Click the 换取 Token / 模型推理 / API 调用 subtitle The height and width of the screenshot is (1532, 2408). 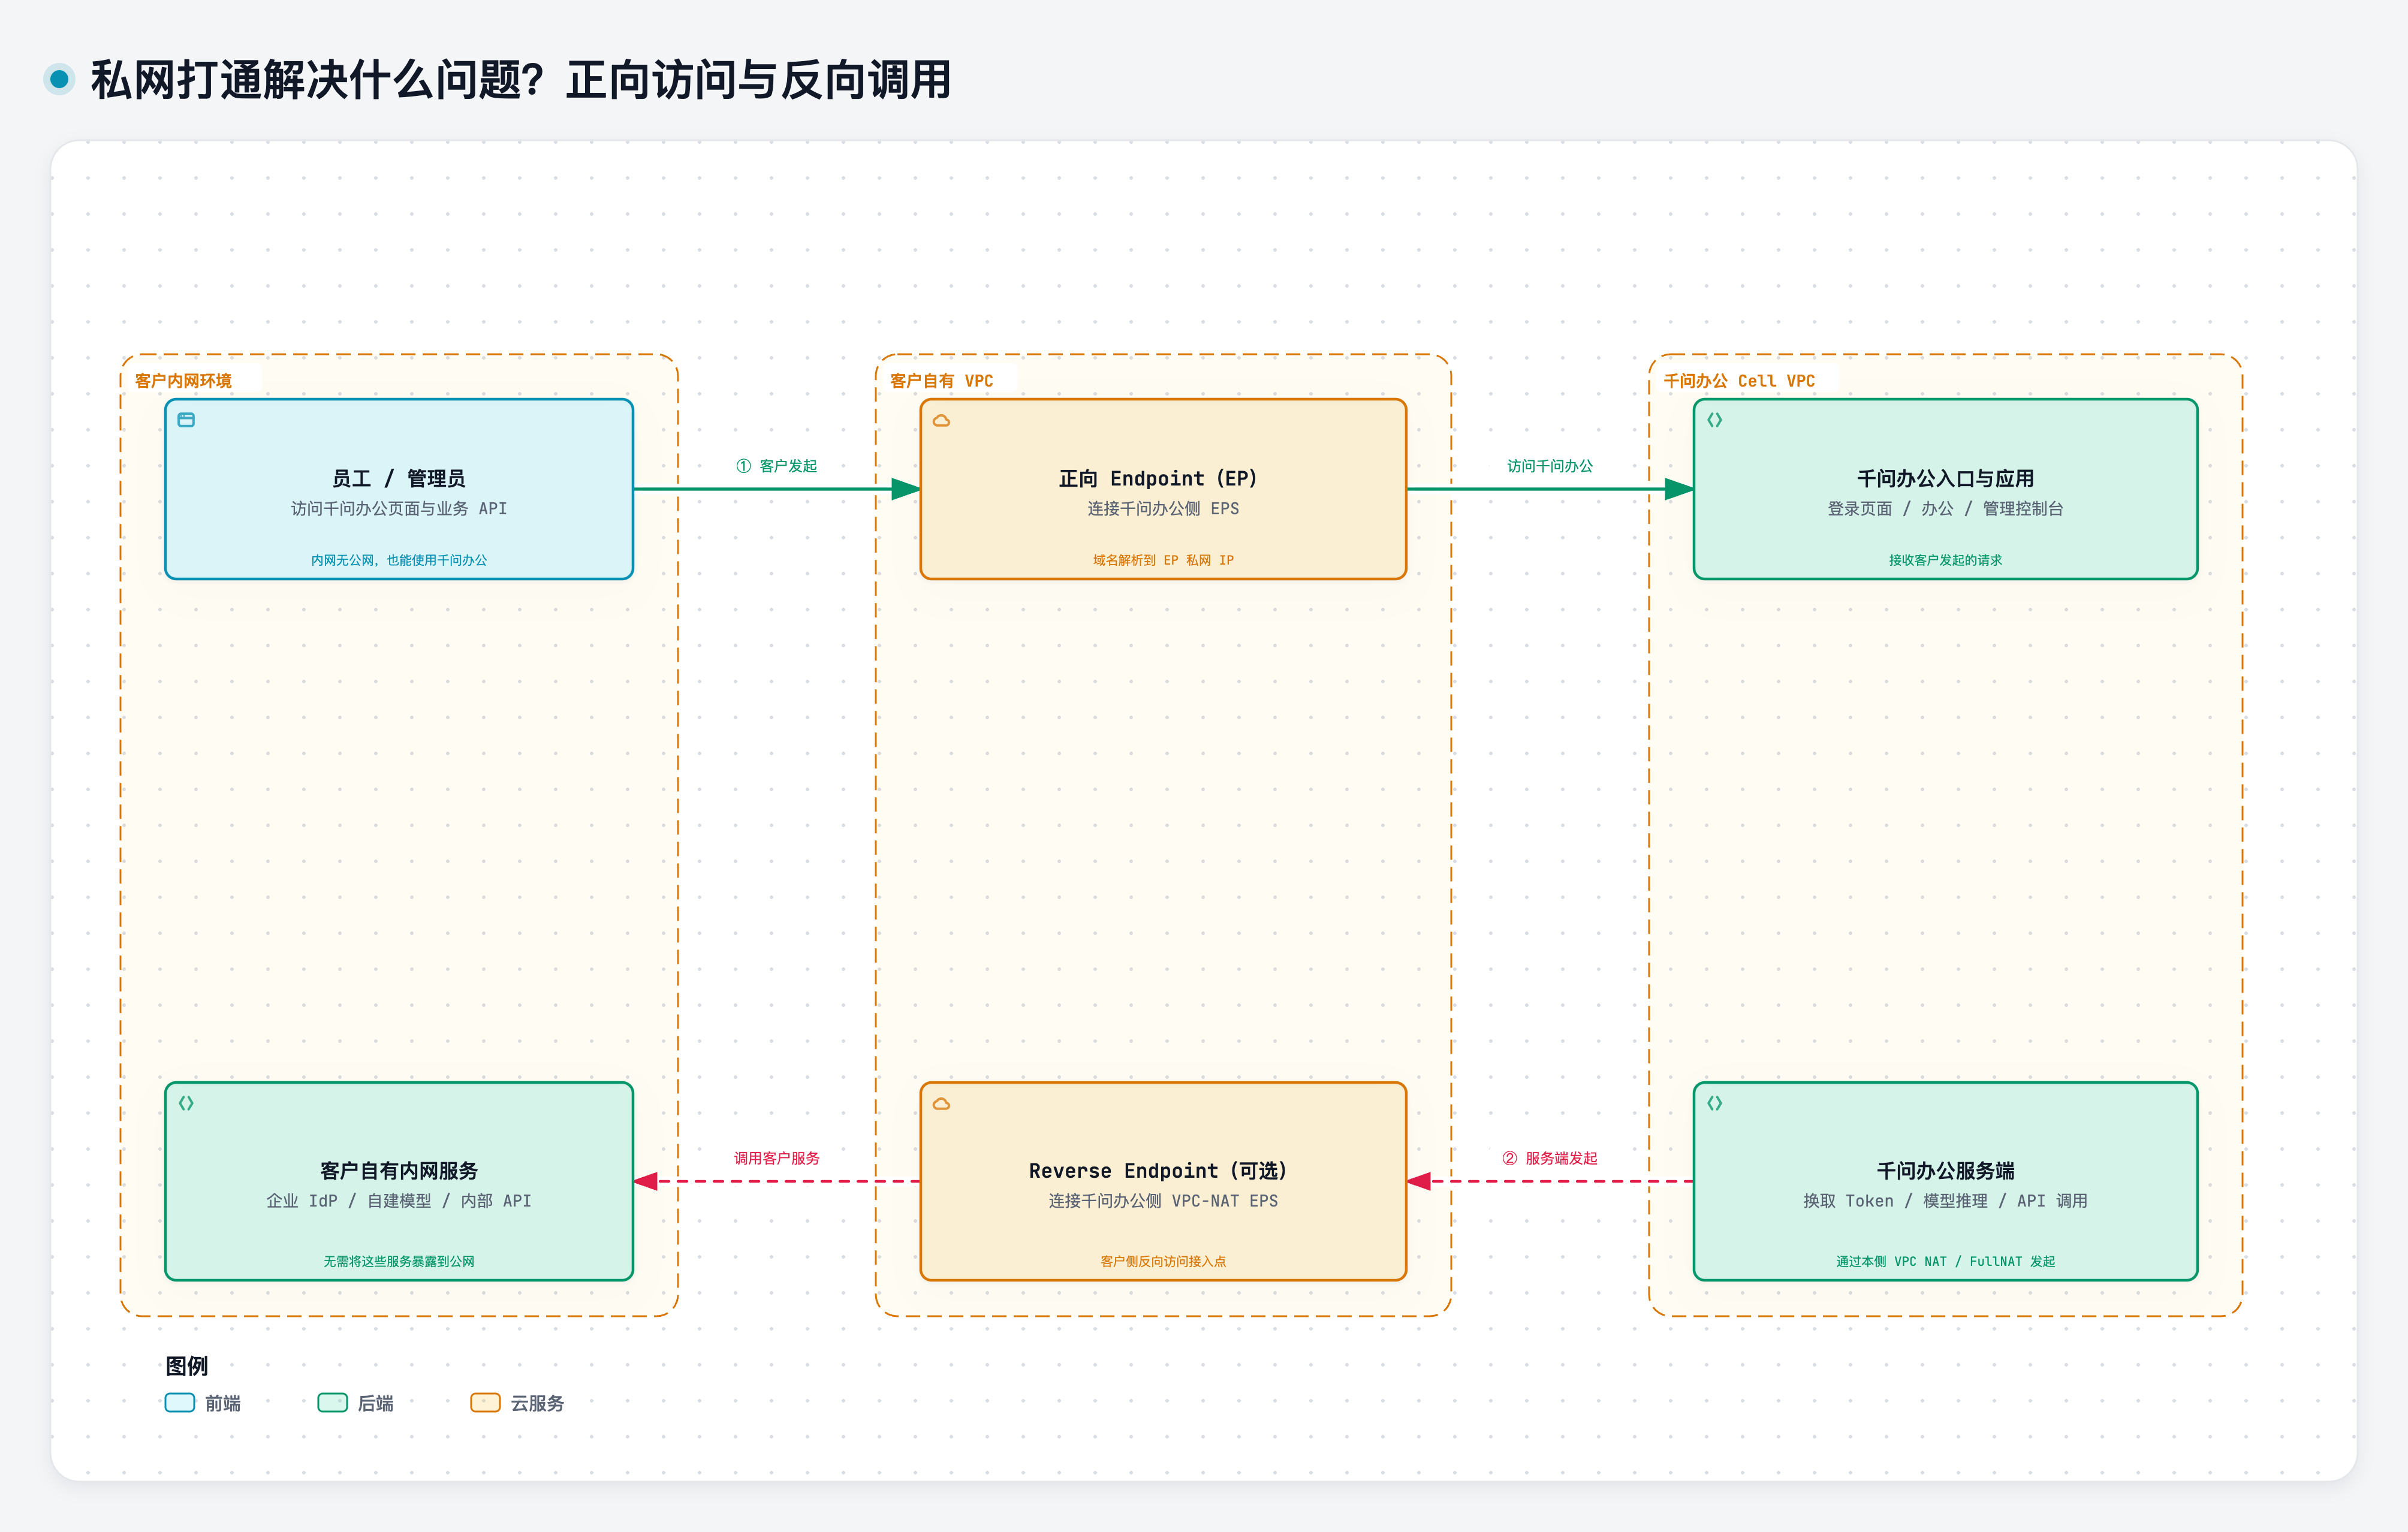(1945, 1200)
